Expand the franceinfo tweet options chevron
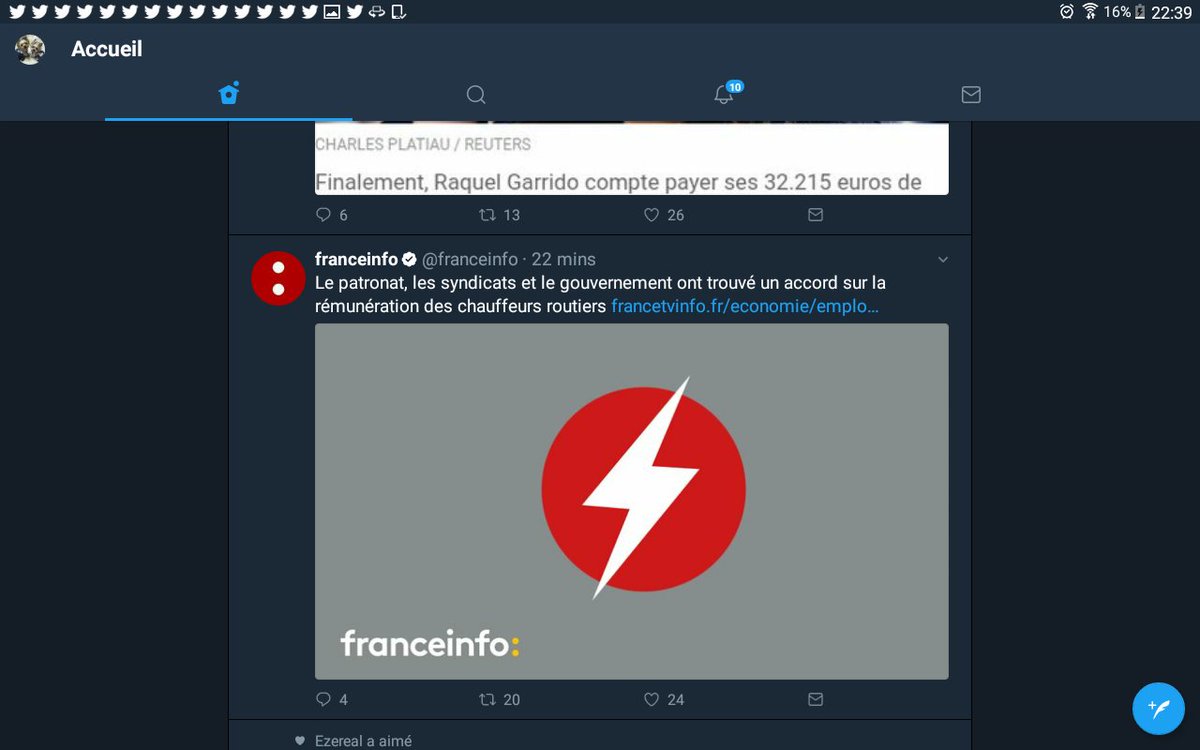 coord(942,260)
